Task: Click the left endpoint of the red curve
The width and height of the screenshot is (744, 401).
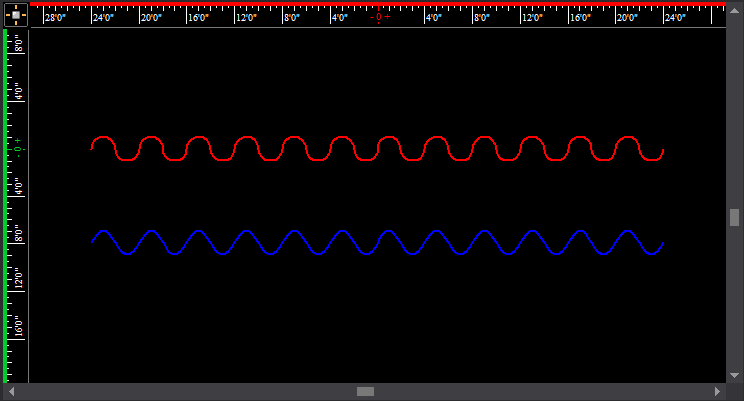Action: pyautogui.click(x=92, y=148)
